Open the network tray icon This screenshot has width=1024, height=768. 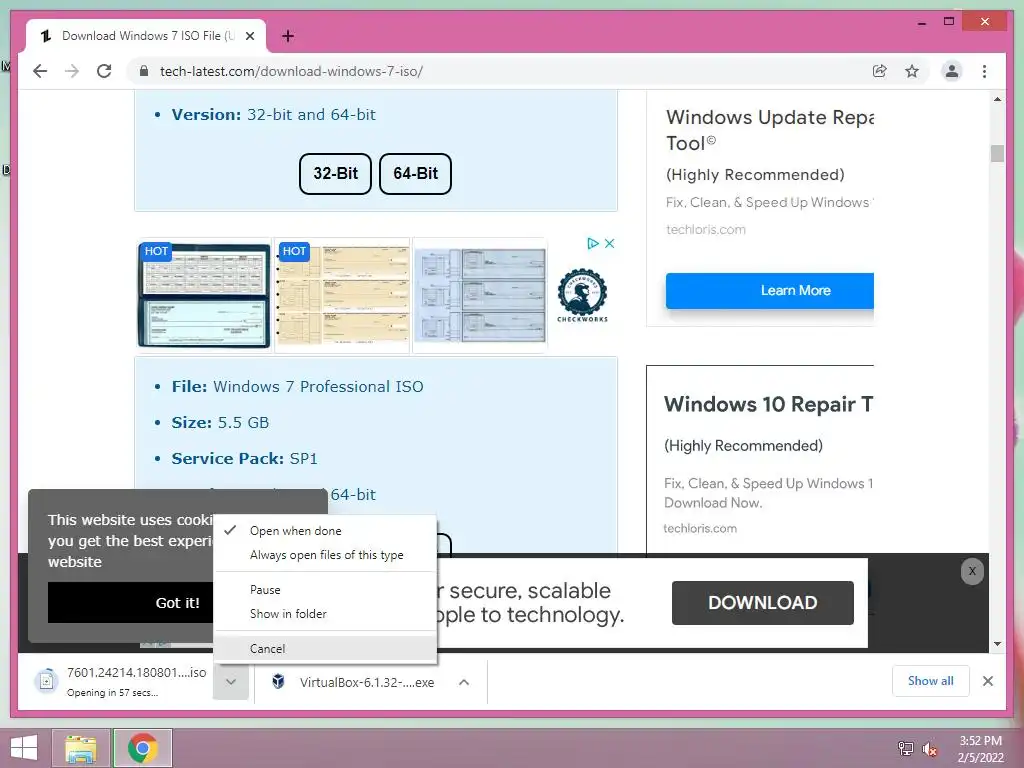tap(905, 748)
